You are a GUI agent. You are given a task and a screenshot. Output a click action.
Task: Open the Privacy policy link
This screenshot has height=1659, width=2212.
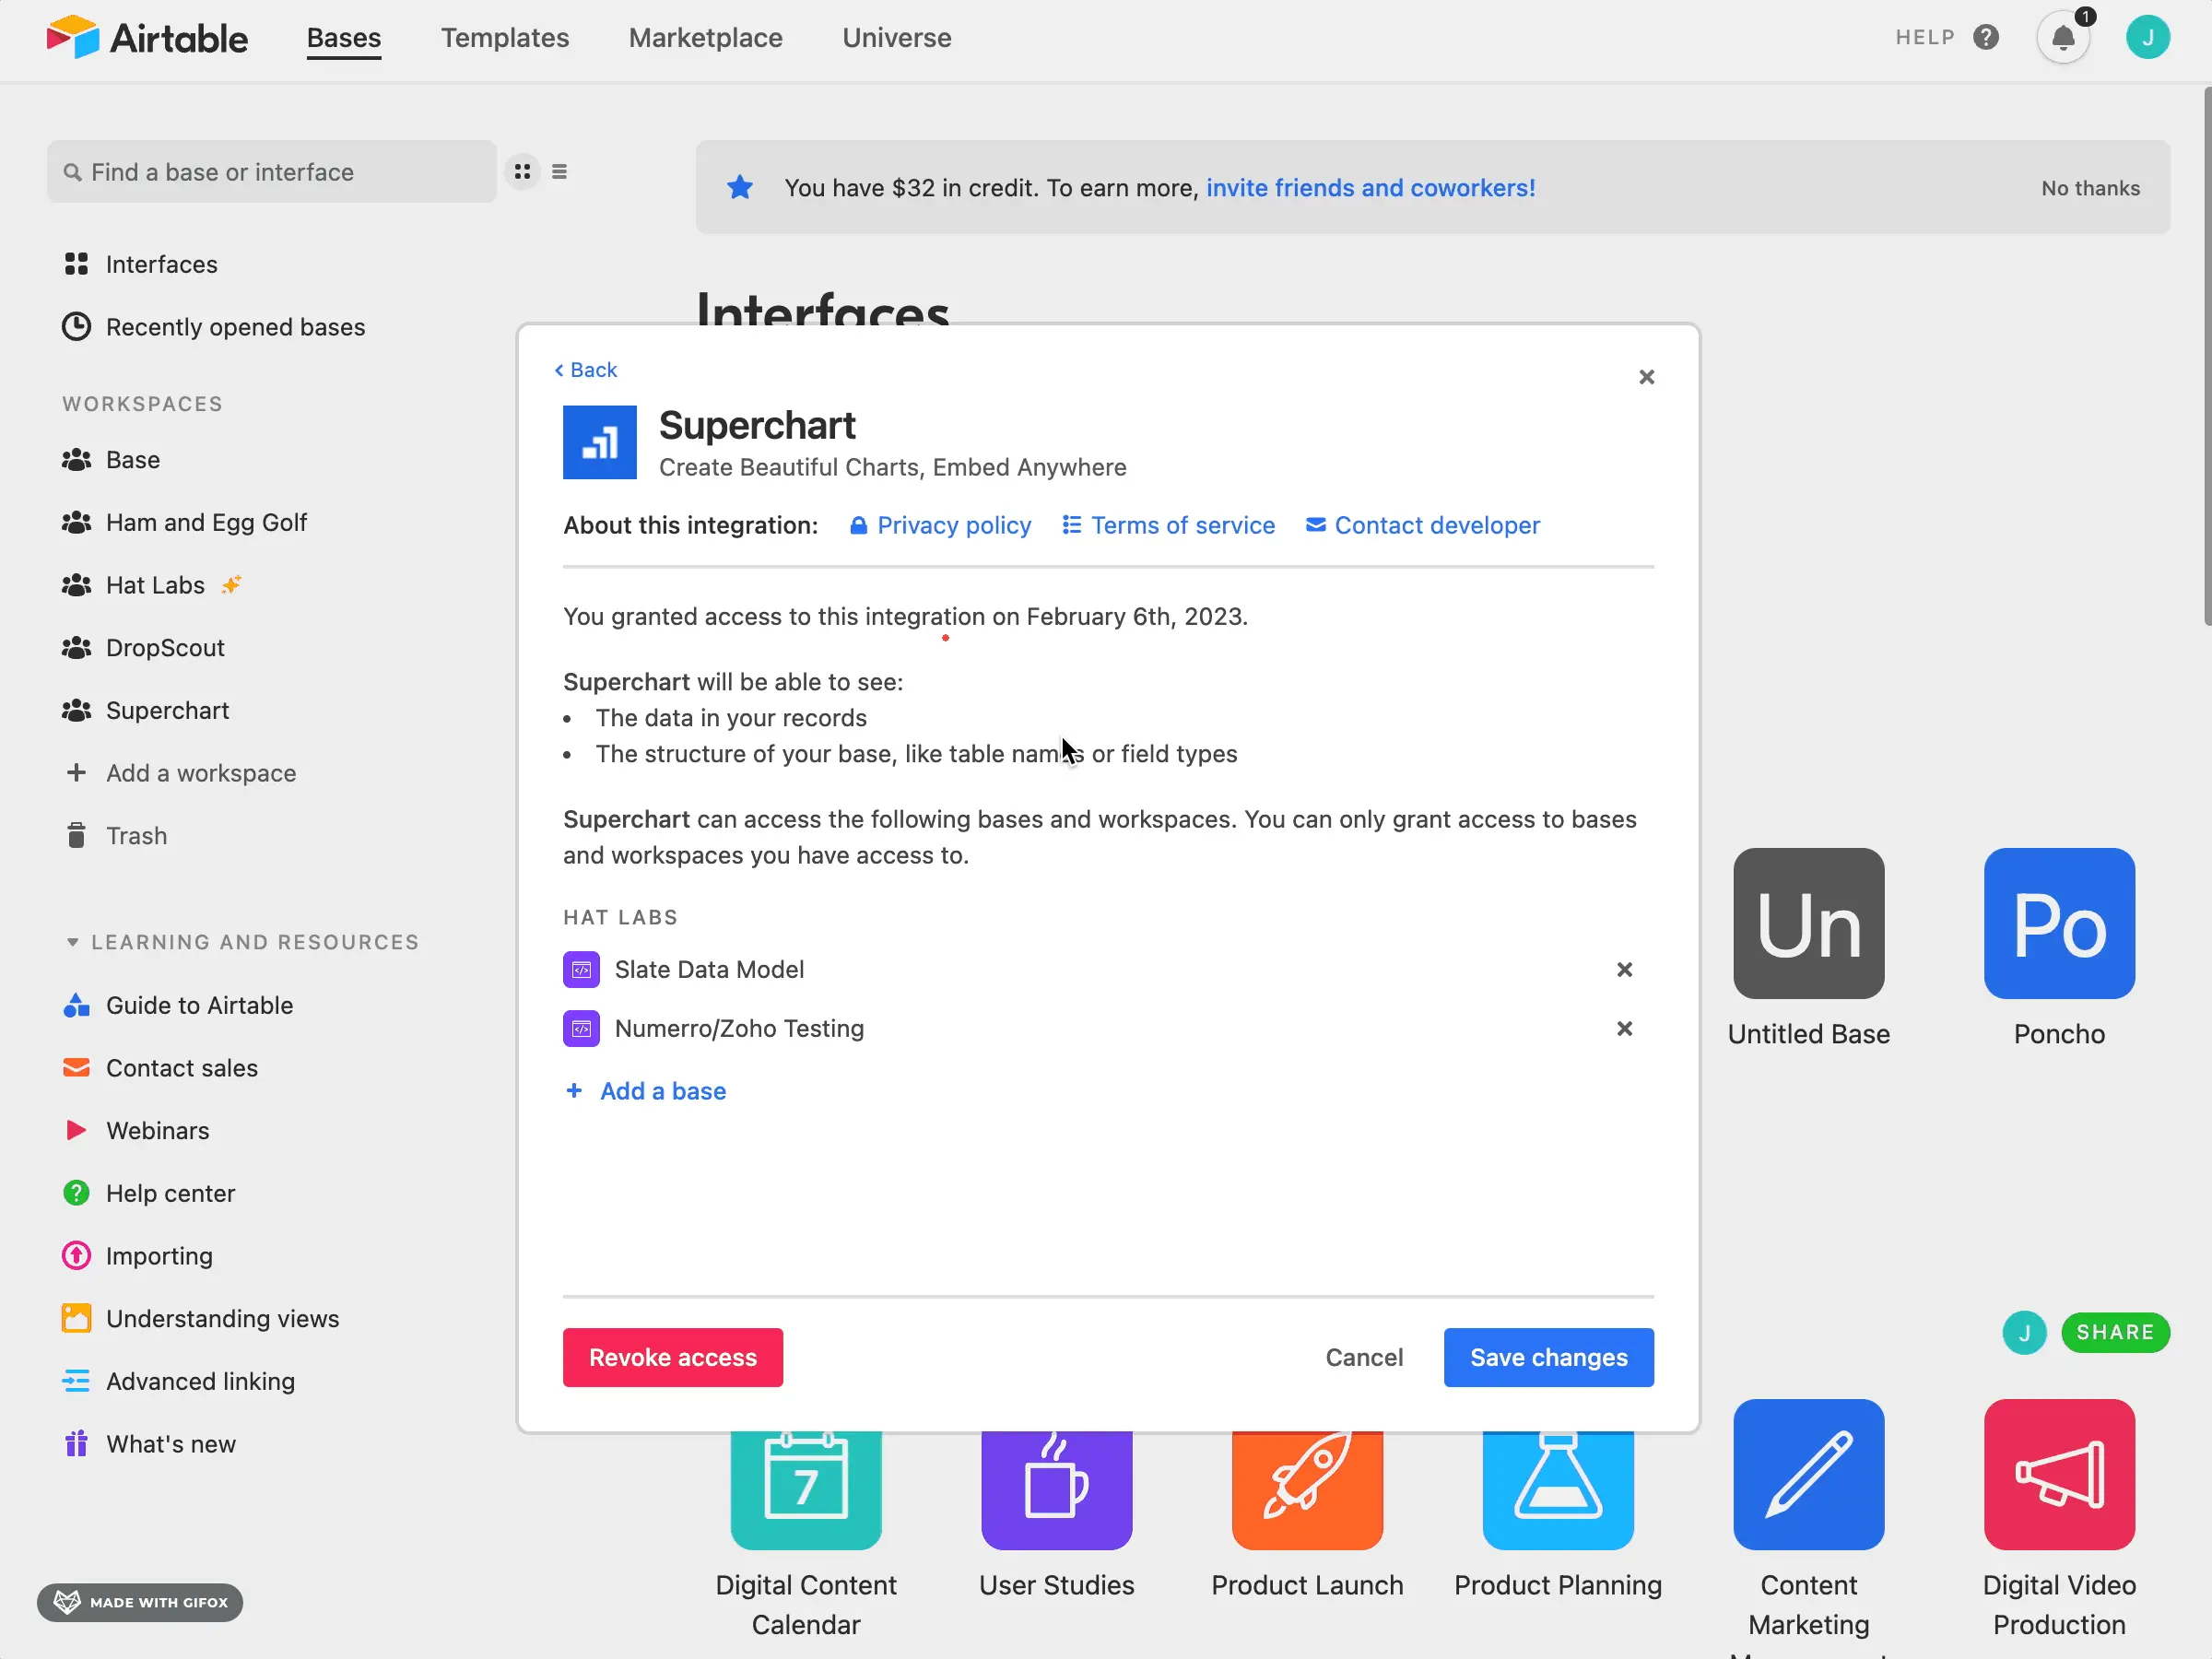[941, 525]
